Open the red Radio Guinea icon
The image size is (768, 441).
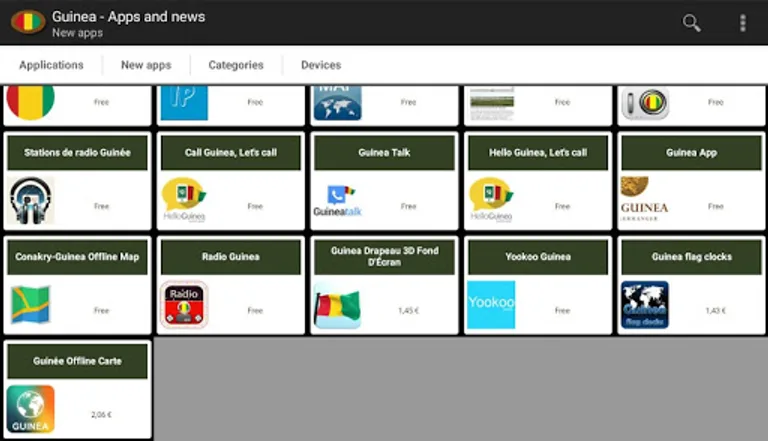point(184,304)
